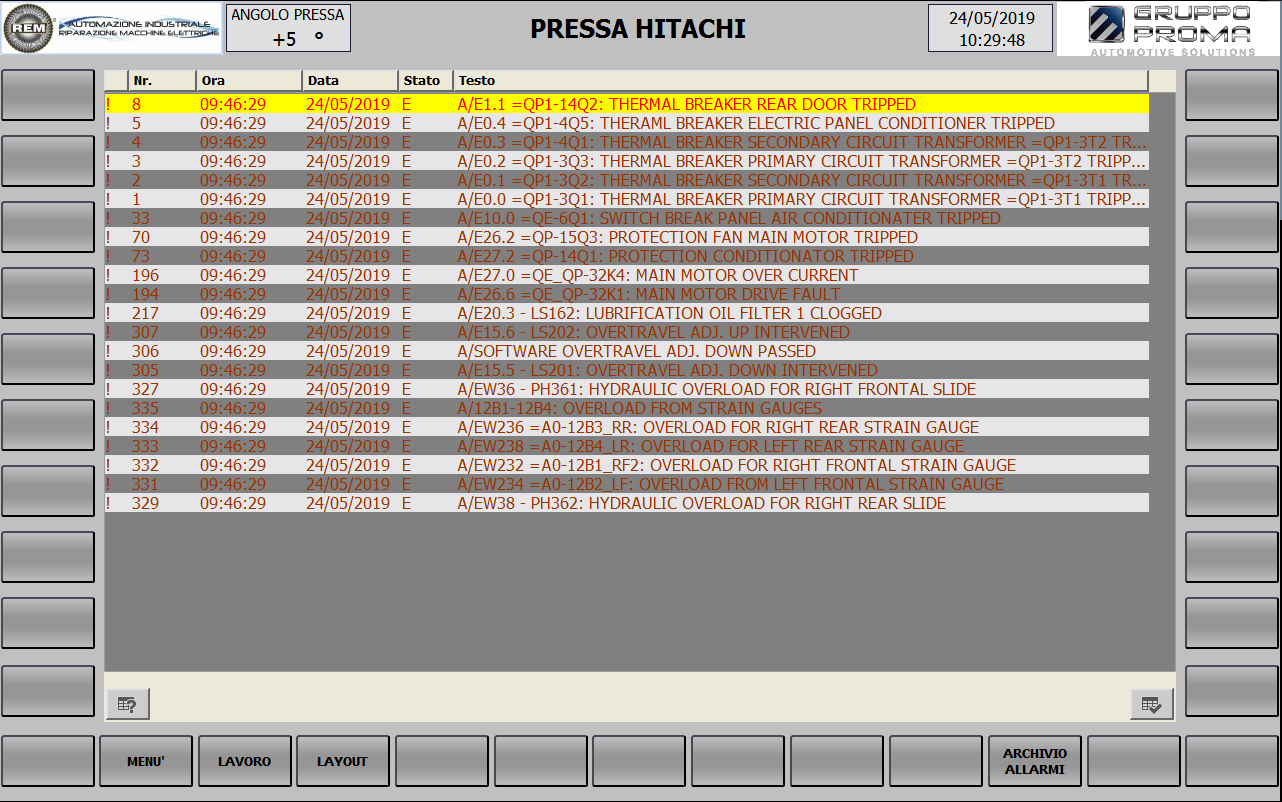Open the LAVORO page
Screen dimensions: 1282x802
tap(244, 761)
